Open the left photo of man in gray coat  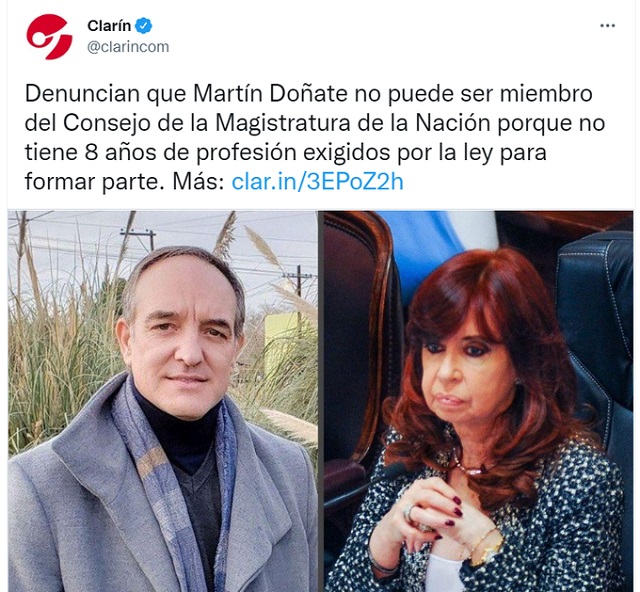(x=163, y=401)
